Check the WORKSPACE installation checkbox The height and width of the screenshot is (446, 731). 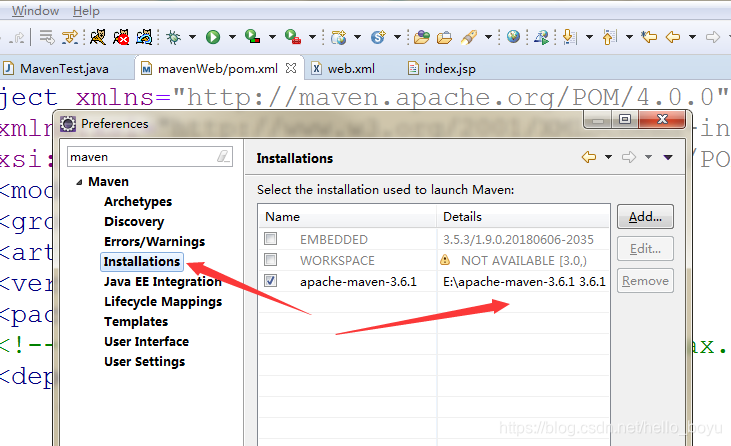(270, 259)
